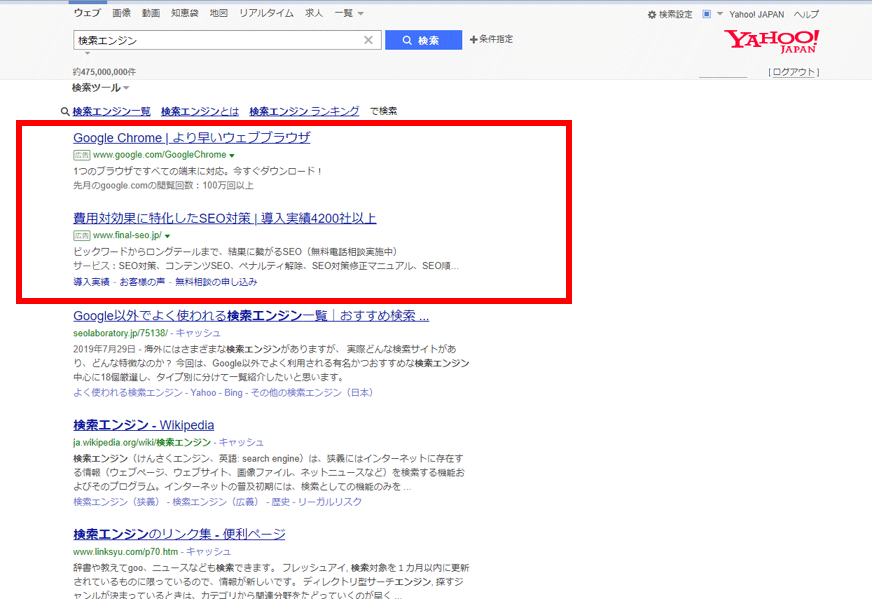Viewport: 872px width, 599px height.
Task: Click the 広告 badge on Google Chrome ad
Action: [82, 155]
